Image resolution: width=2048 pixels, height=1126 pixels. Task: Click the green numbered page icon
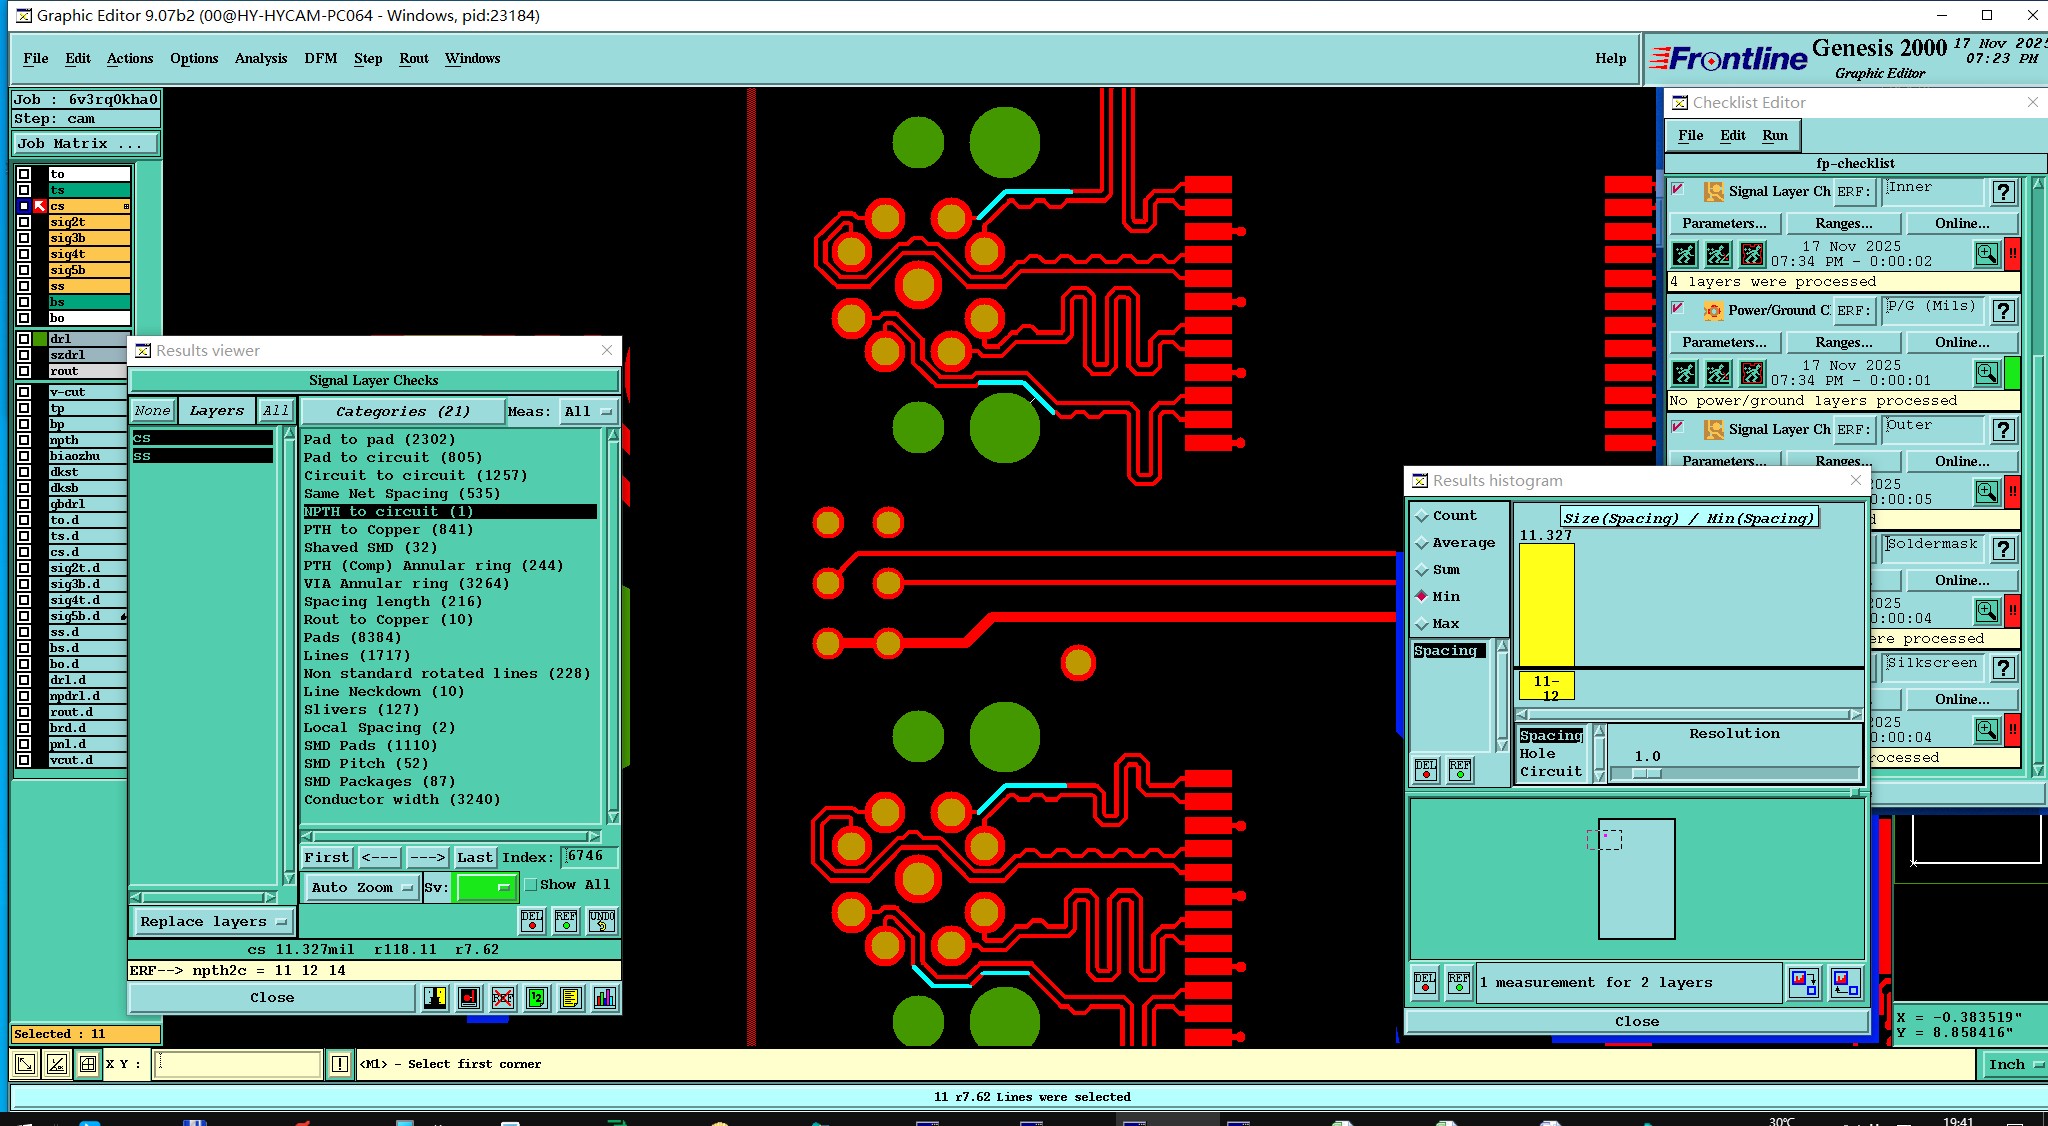pos(537,998)
